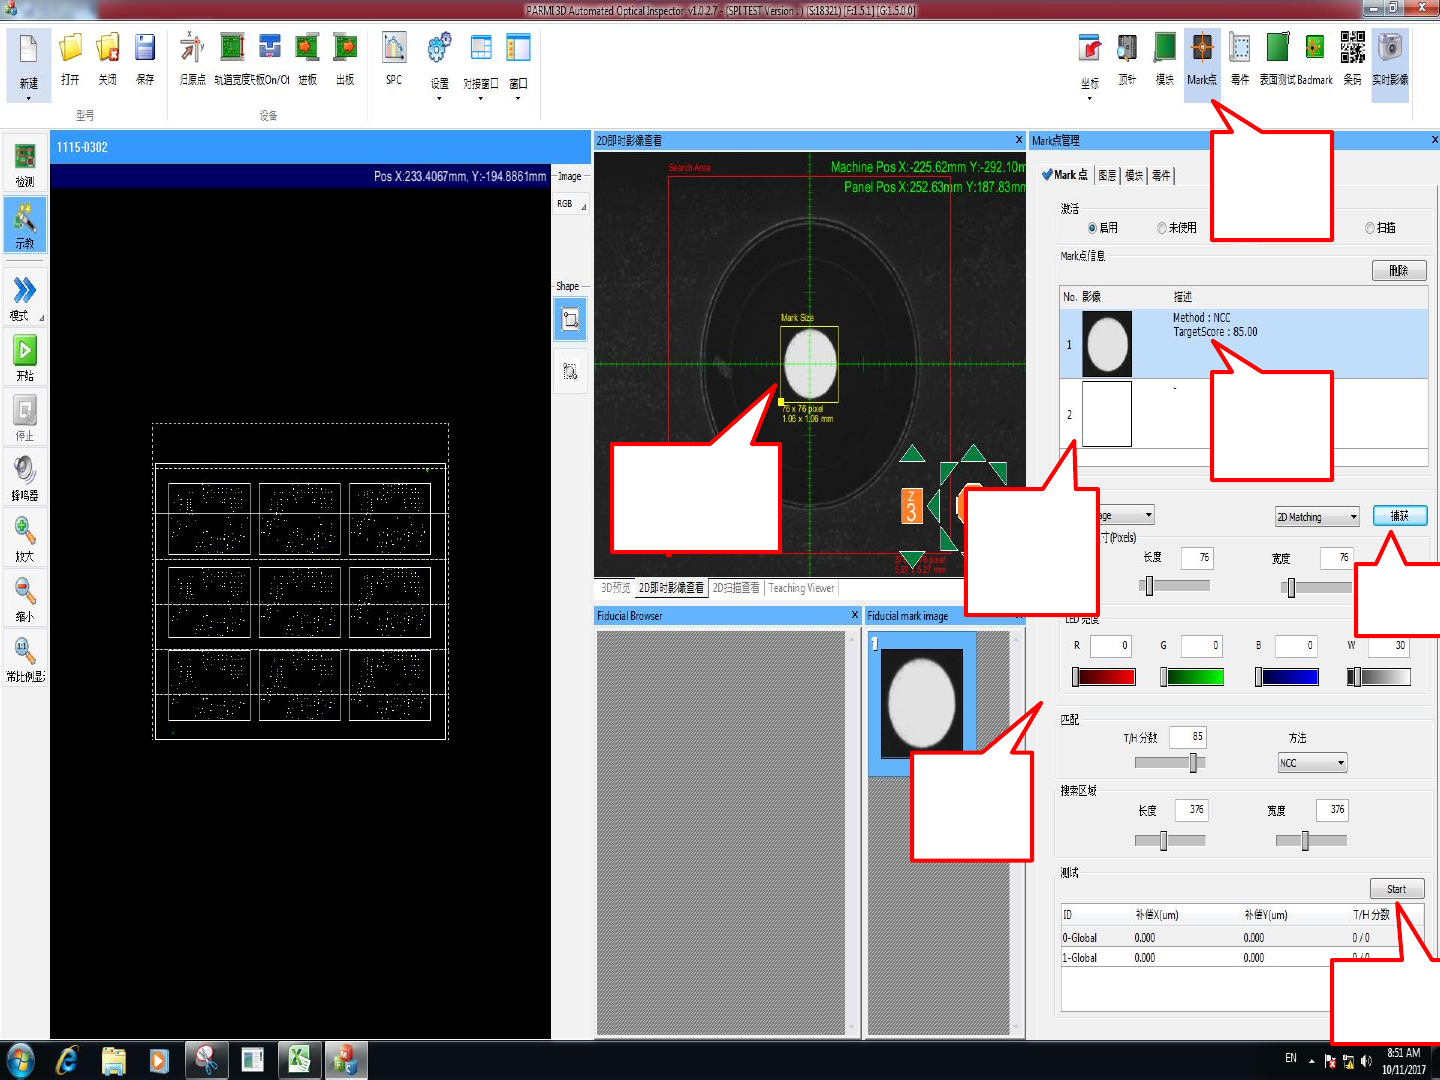Select the 启用 radio button

[x=1092, y=228]
